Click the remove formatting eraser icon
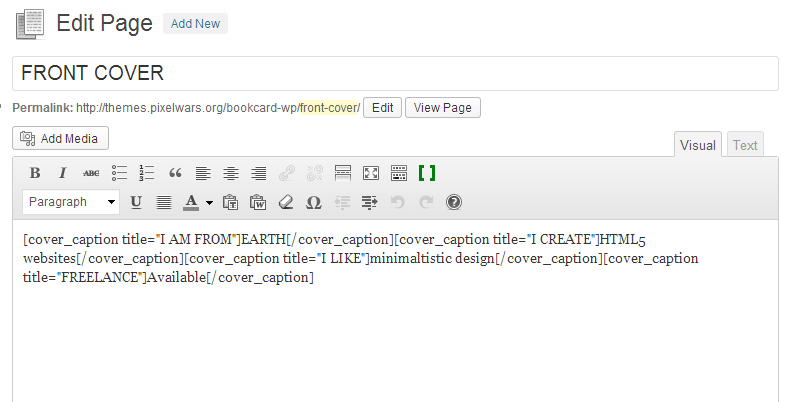 click(x=285, y=202)
